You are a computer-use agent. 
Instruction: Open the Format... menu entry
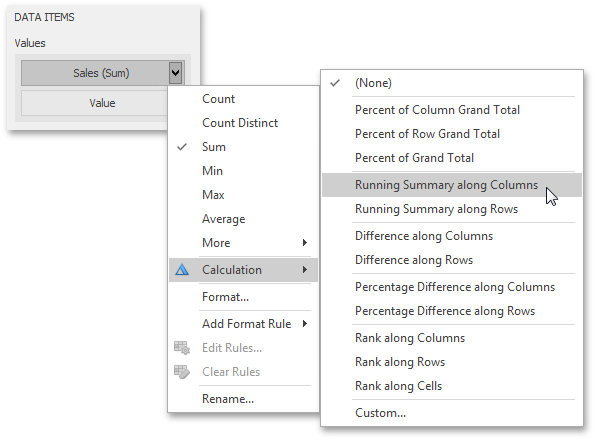(244, 297)
